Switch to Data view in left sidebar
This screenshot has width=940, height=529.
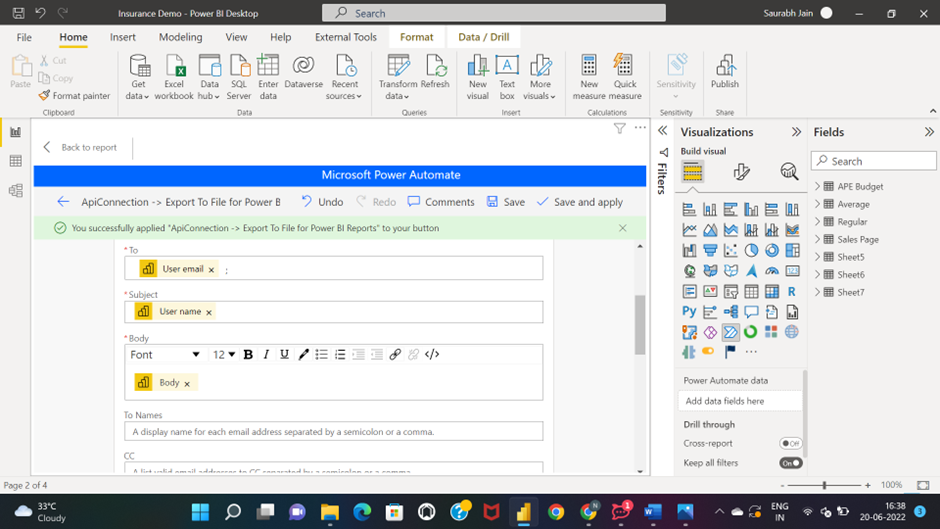point(16,161)
